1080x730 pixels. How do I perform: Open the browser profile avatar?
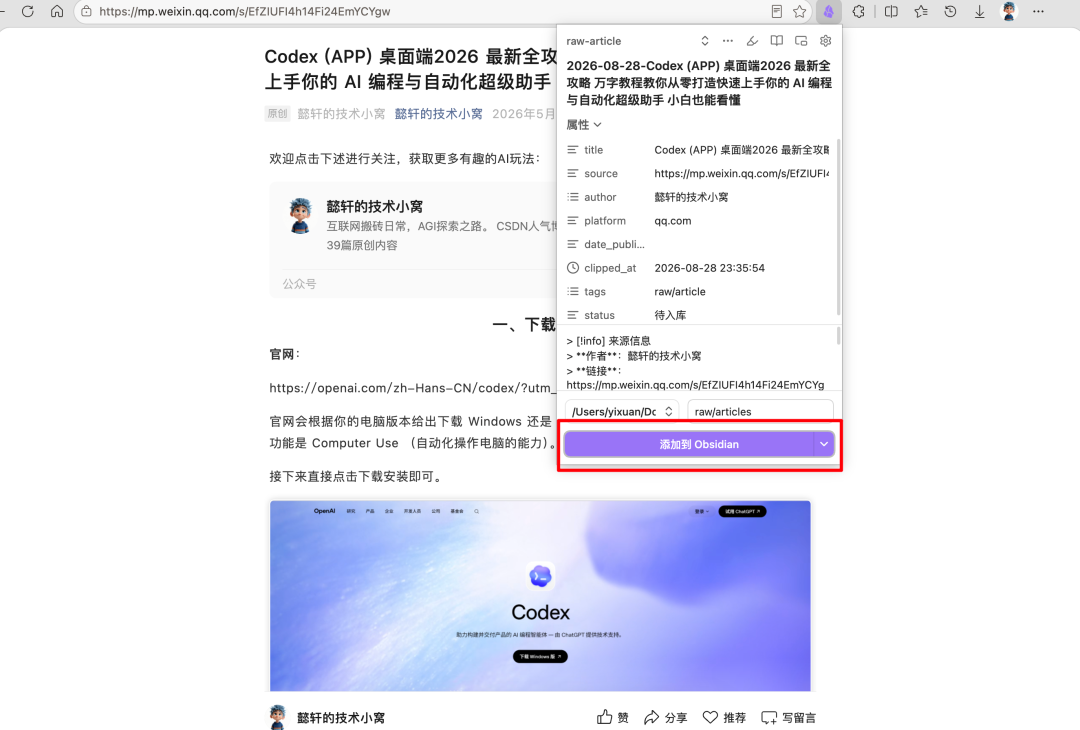pos(1009,11)
